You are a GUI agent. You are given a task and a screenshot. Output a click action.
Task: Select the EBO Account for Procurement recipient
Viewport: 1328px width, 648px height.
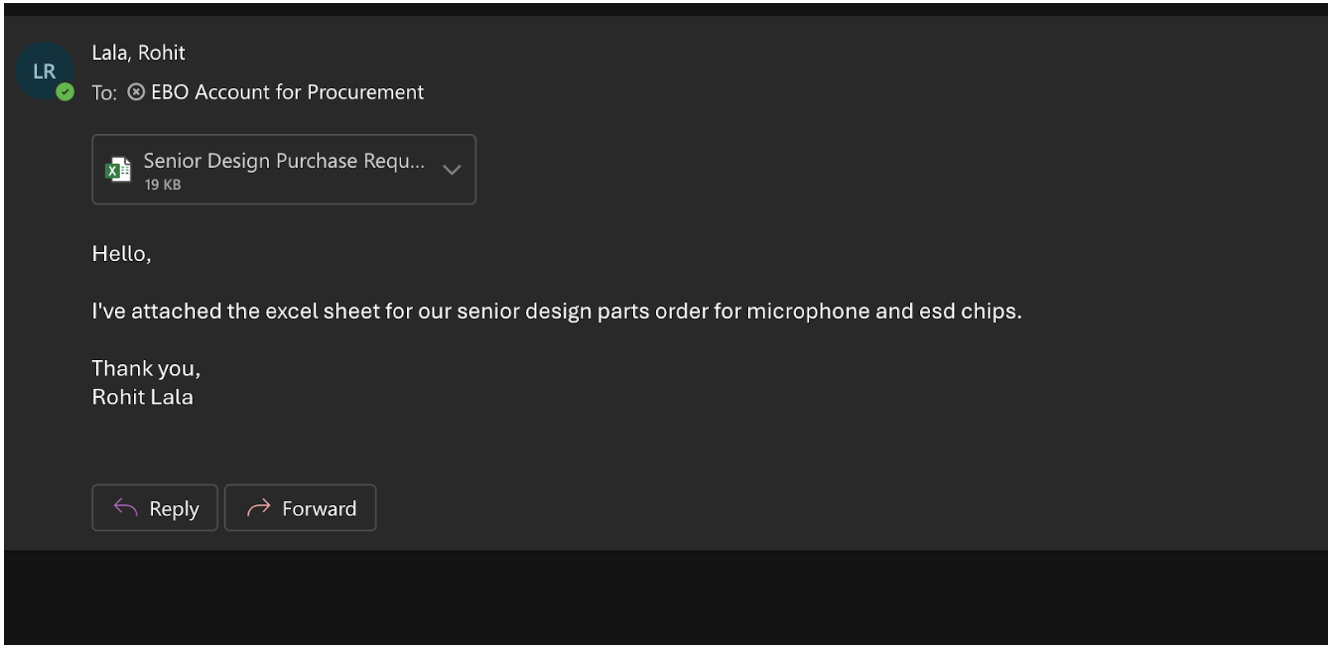tap(287, 92)
